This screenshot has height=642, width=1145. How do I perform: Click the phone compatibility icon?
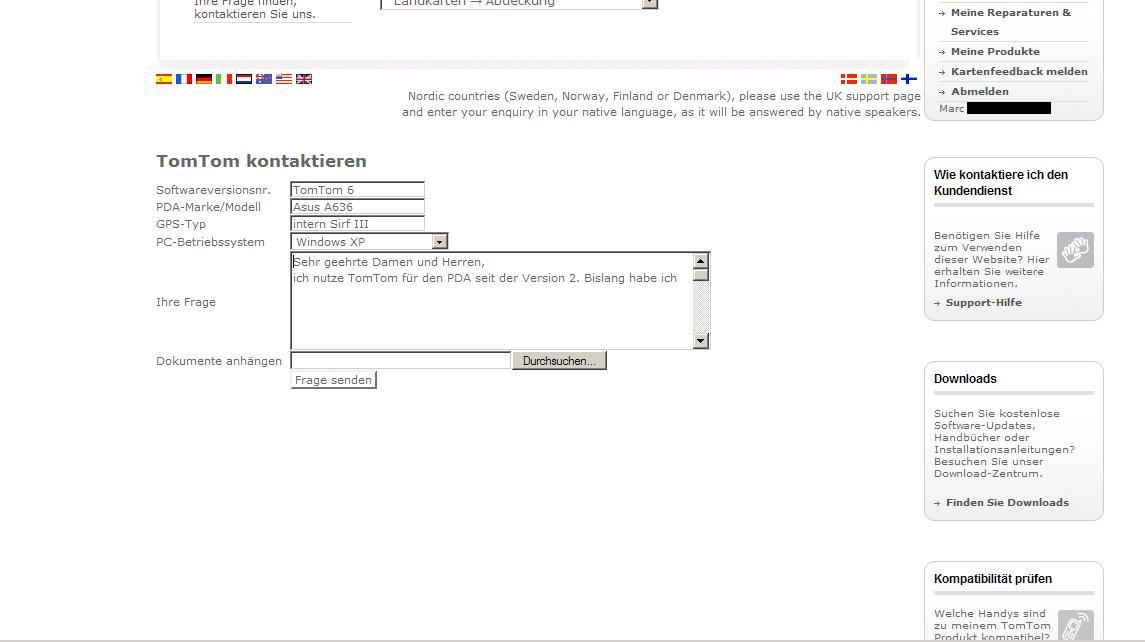(x=1076, y=626)
